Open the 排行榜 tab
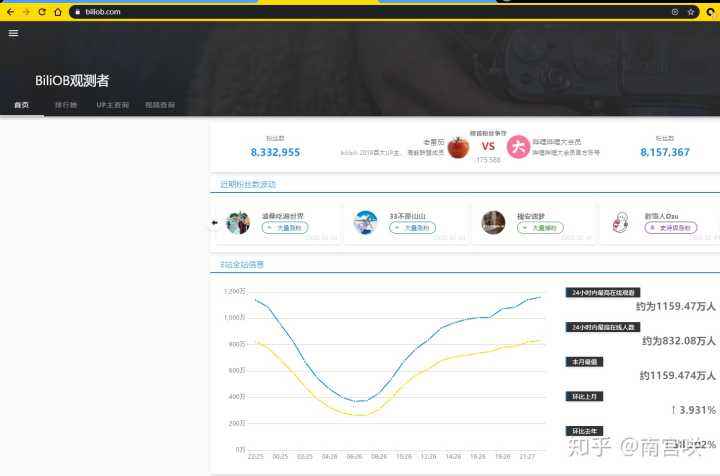This screenshot has height=476, width=720. click(x=66, y=105)
